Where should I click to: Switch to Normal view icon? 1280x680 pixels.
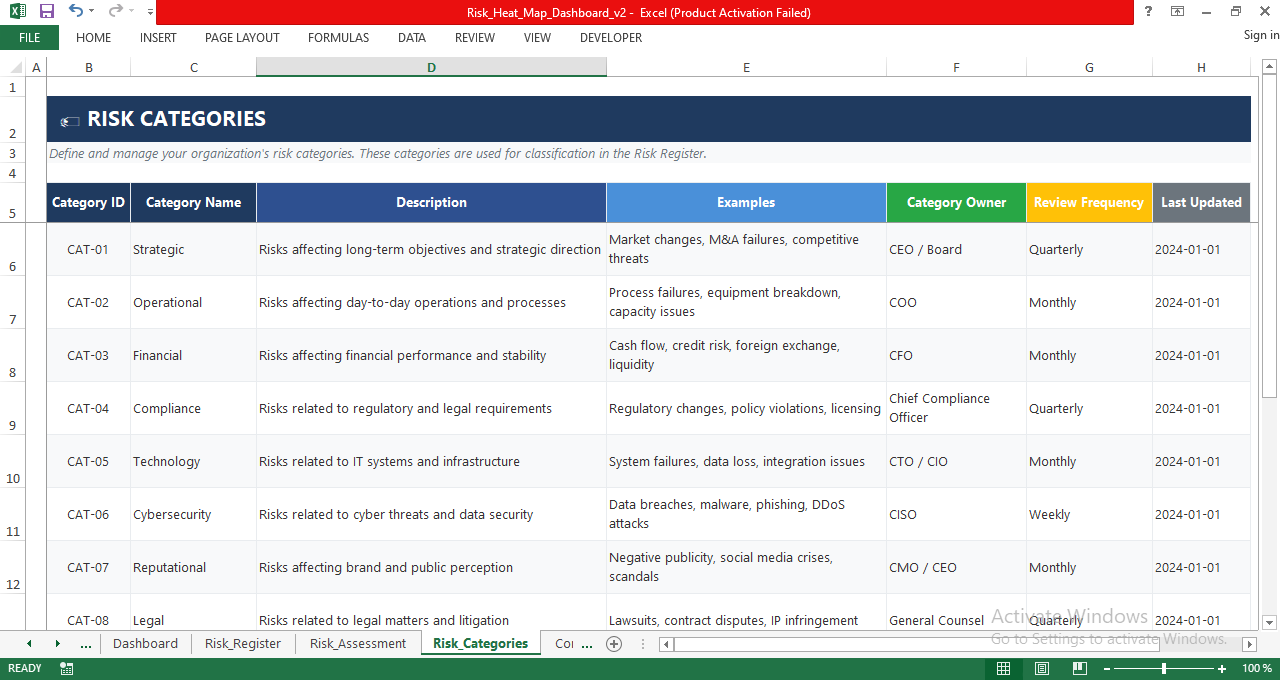1003,668
